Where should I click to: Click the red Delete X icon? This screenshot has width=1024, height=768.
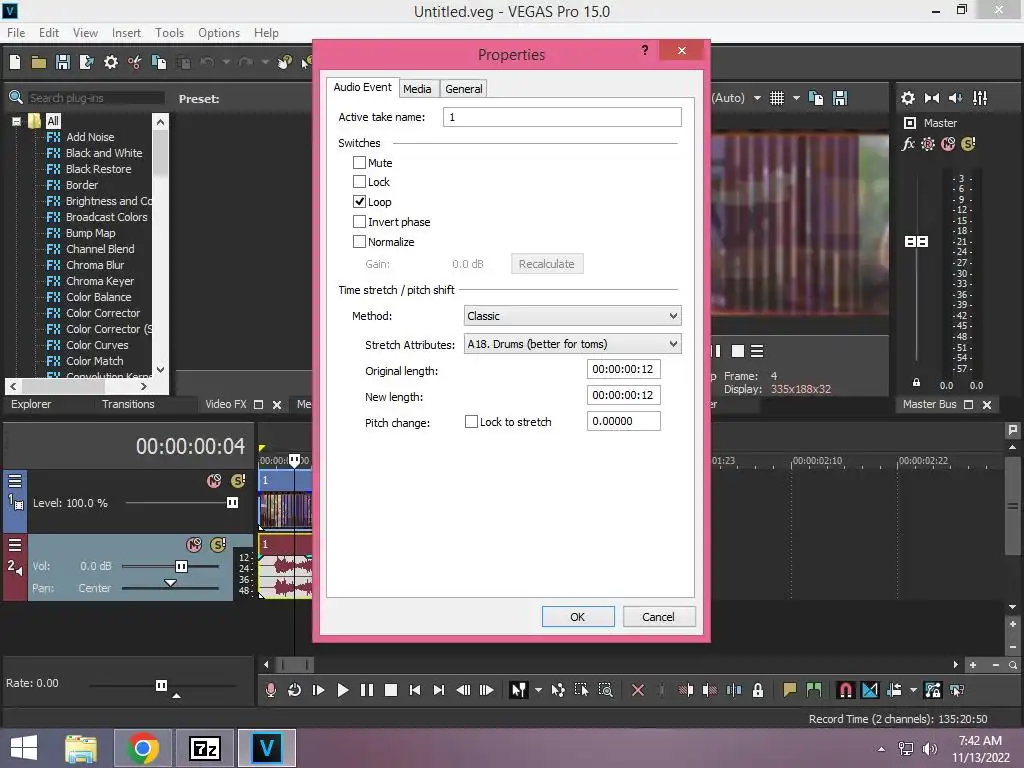(x=638, y=690)
